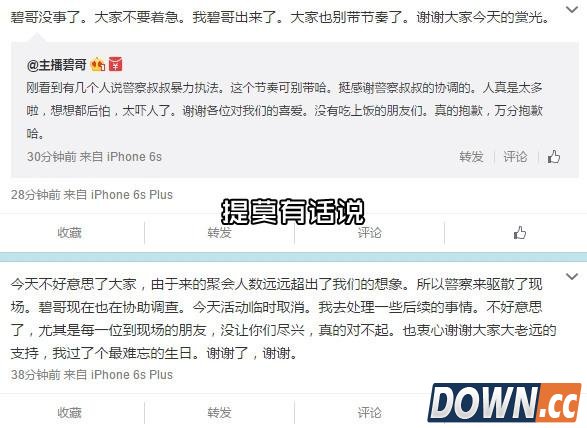Open the second post's chevron dropdown
587x428 pixels.
[x=572, y=277]
